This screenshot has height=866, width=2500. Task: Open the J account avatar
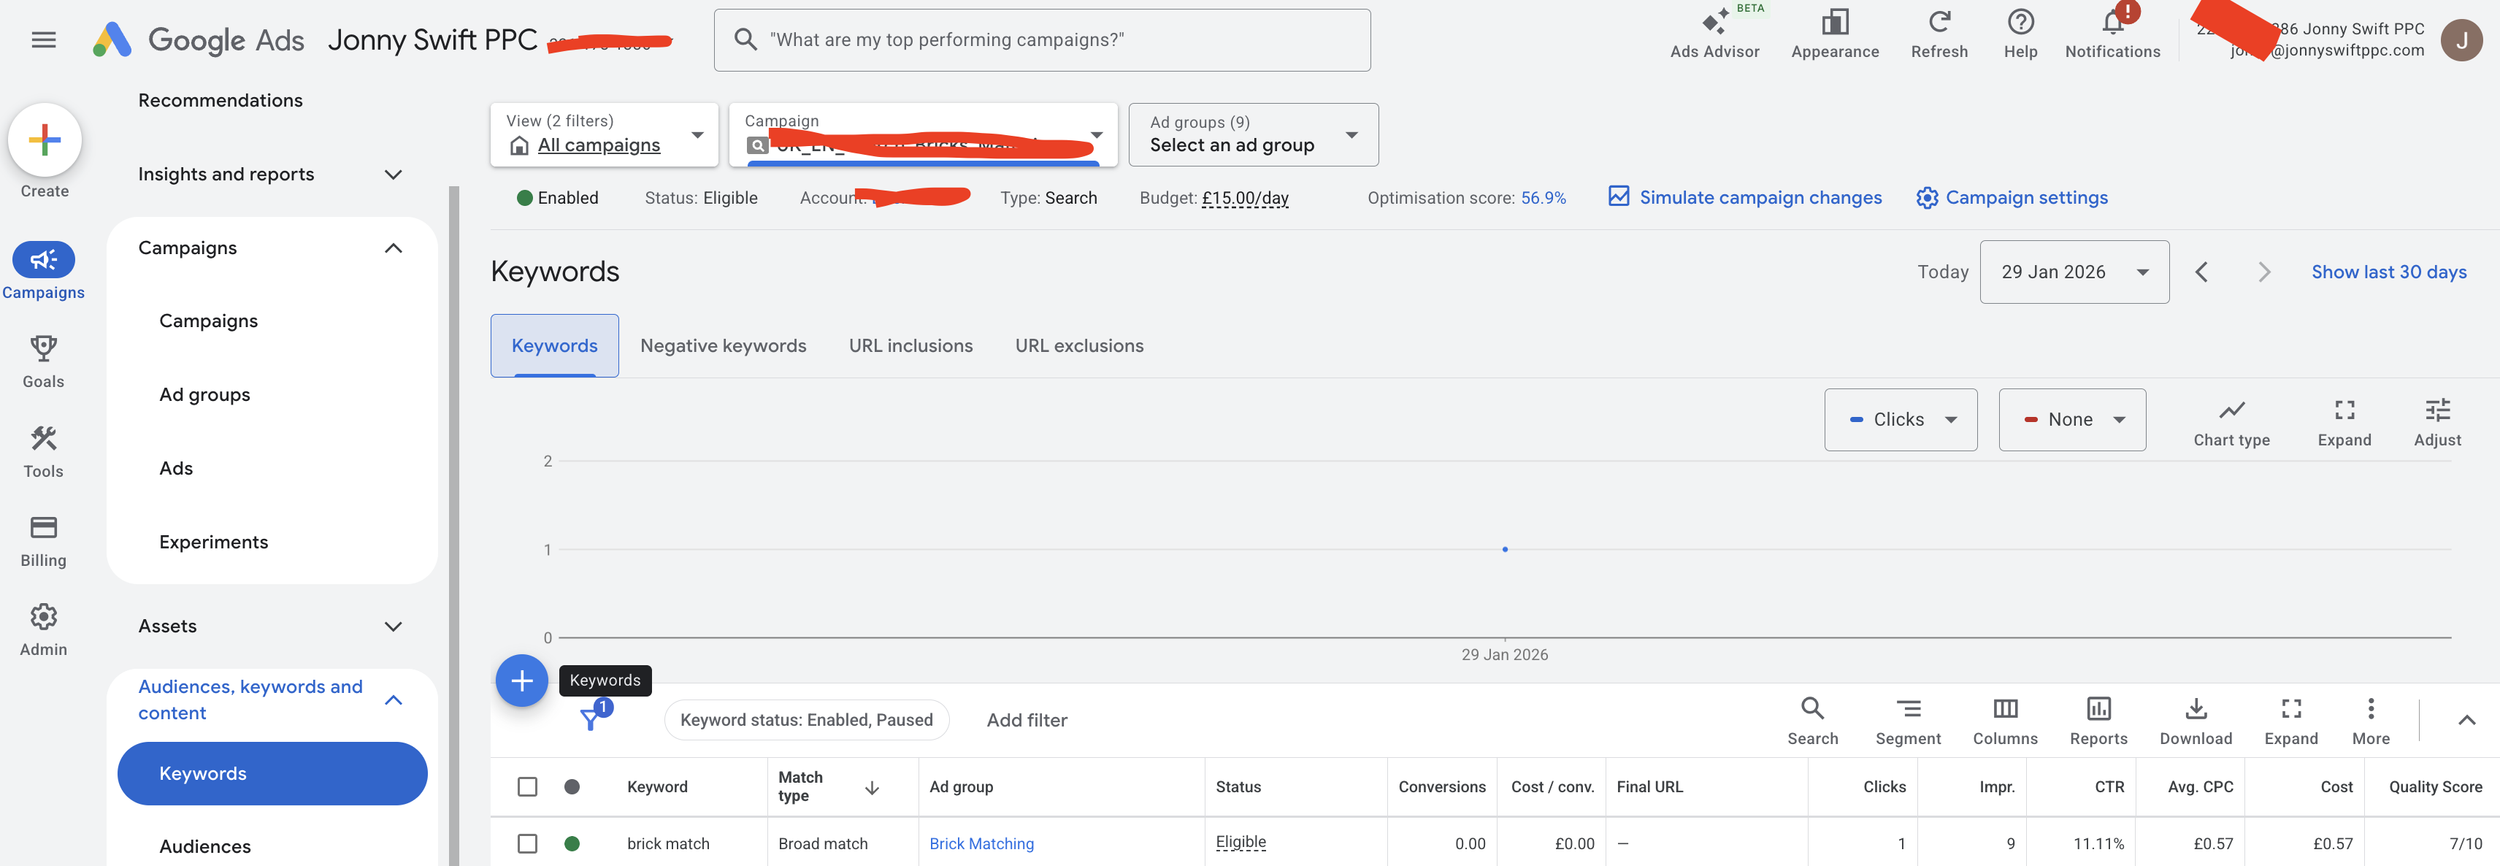(2461, 40)
